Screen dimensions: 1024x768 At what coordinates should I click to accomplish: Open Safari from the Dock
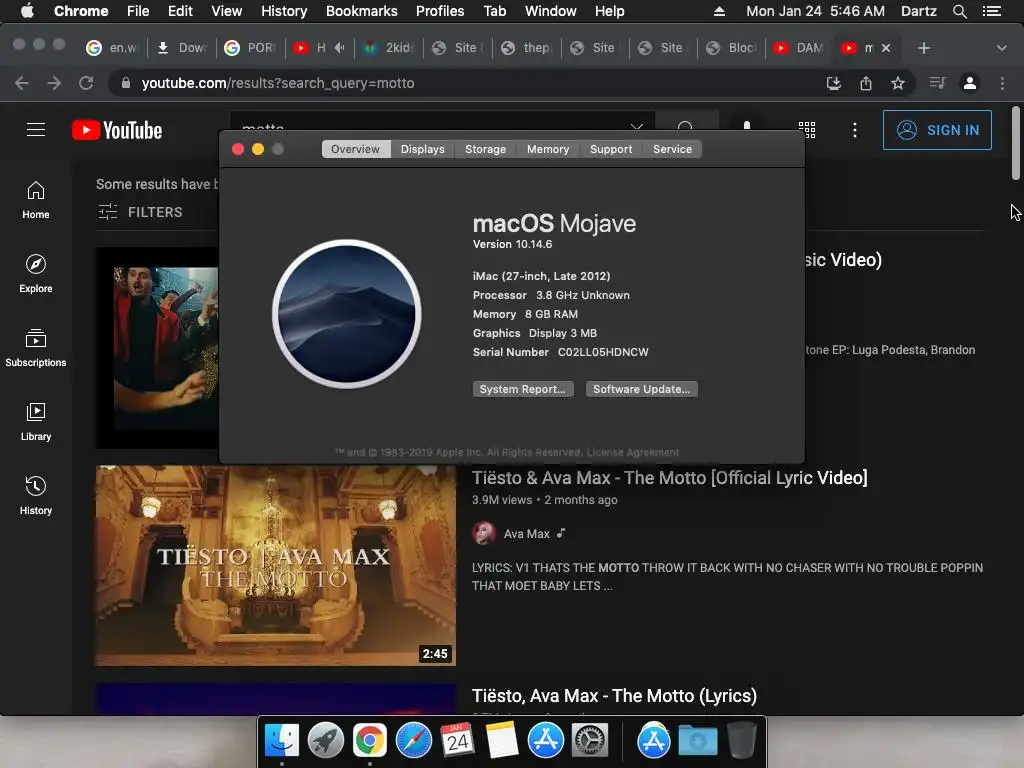[x=414, y=741]
